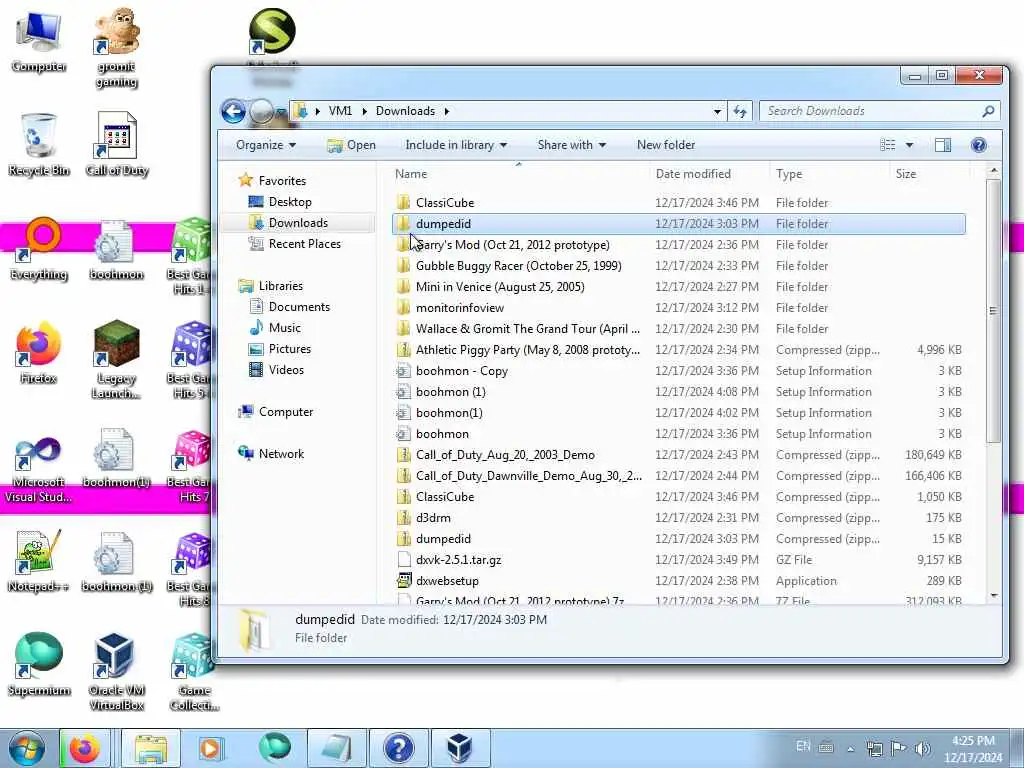Open Pictures library in sidebar
Screen dimensions: 1024x768
[289, 349]
